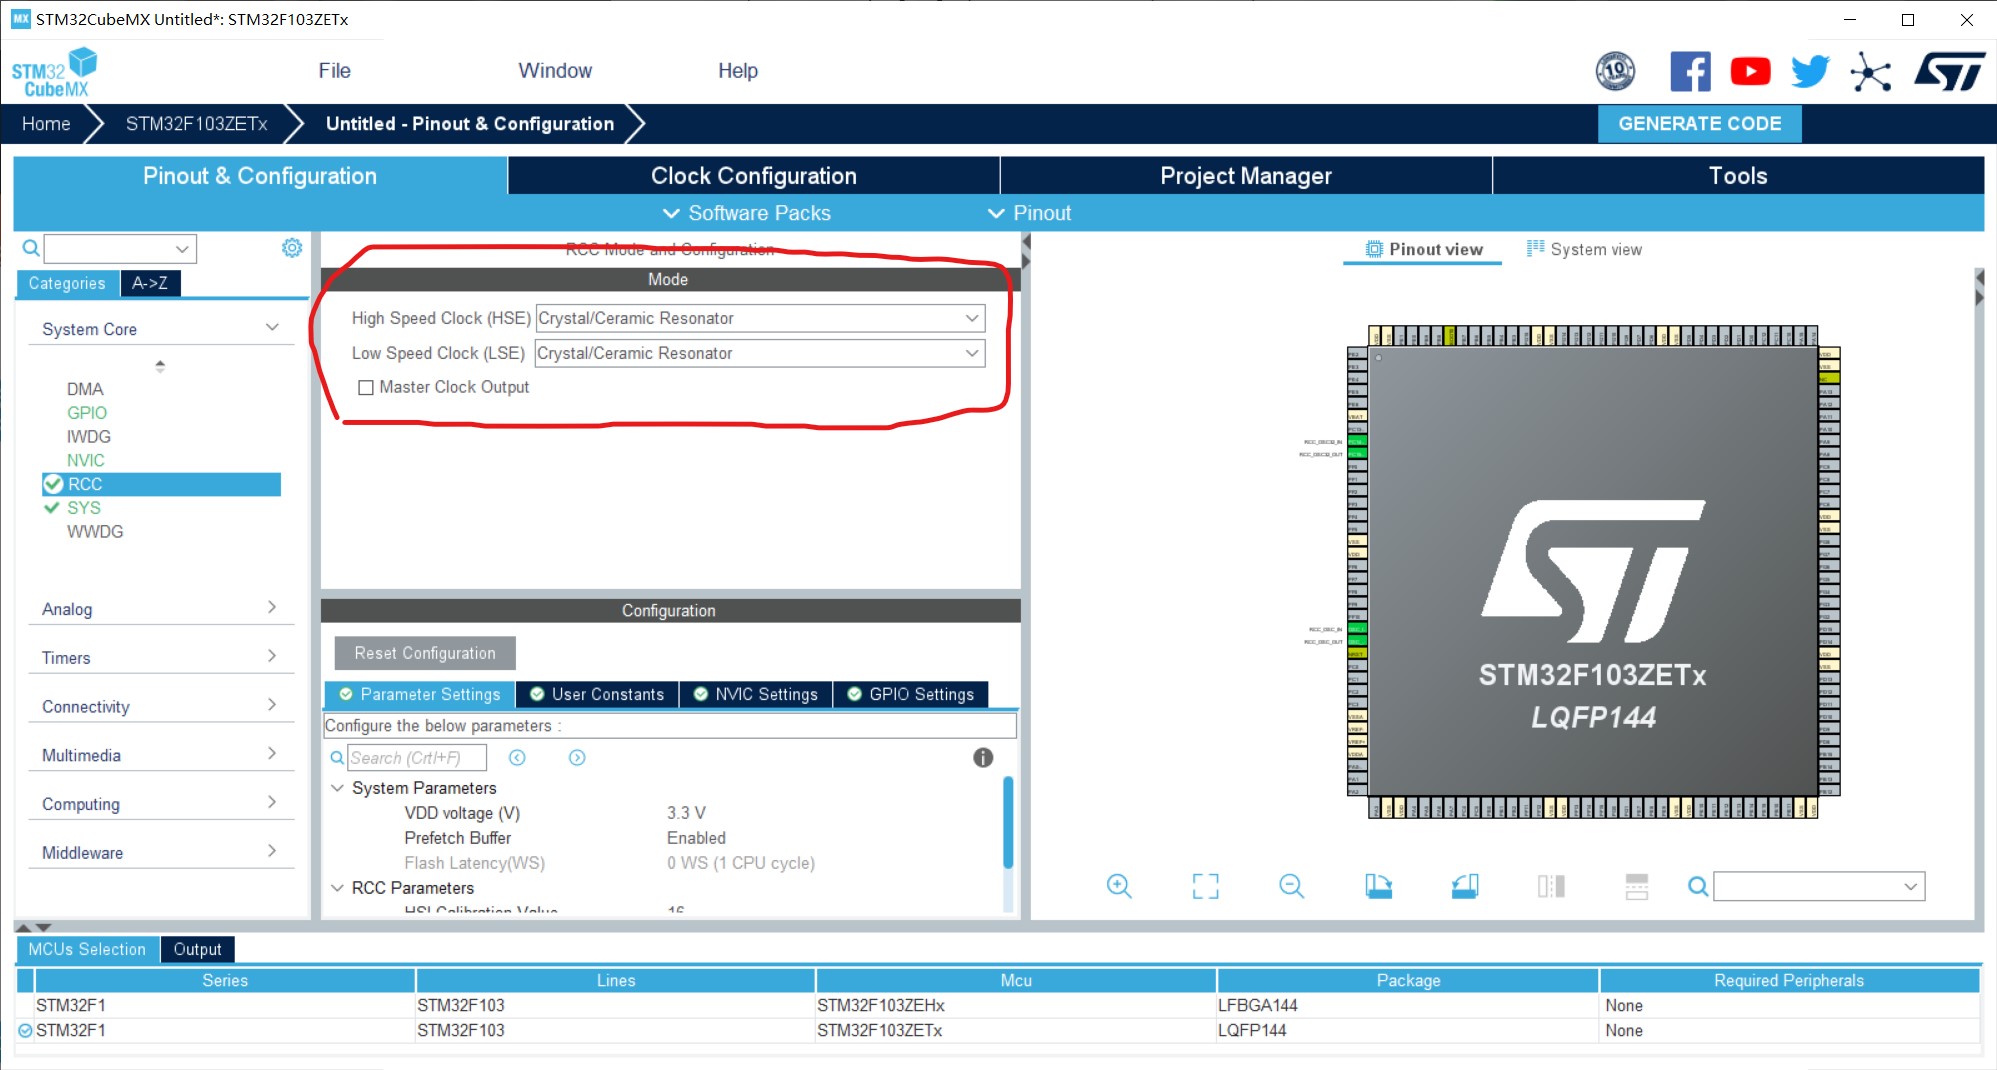
Task: Zoom out of the pinout view
Action: 1291,886
